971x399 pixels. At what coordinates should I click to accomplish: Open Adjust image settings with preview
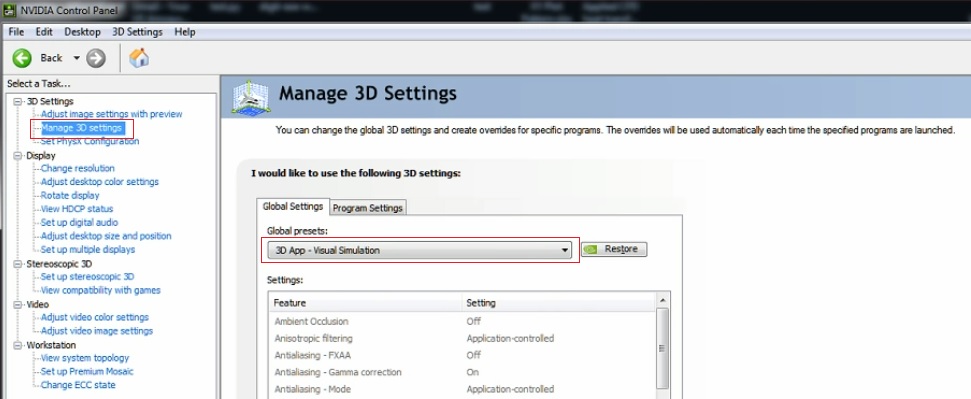(111, 114)
